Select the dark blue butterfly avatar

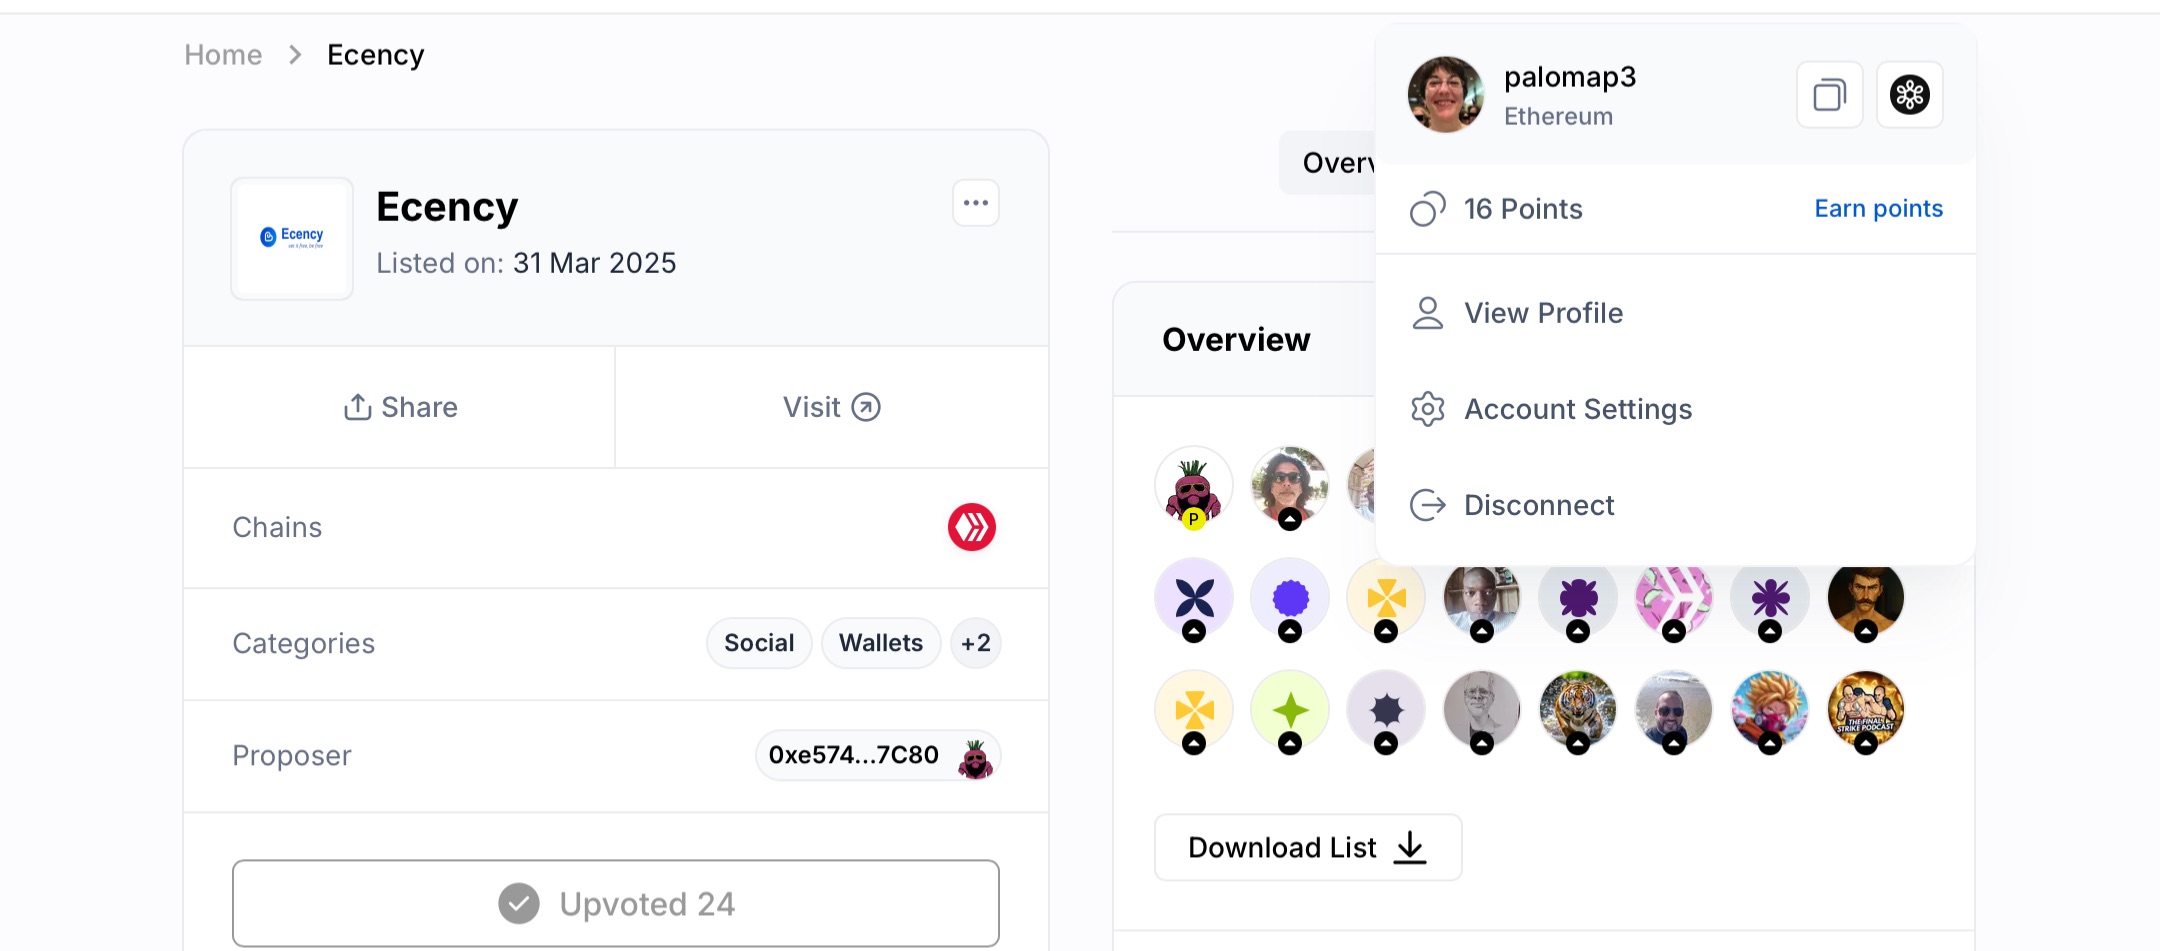(1194, 599)
